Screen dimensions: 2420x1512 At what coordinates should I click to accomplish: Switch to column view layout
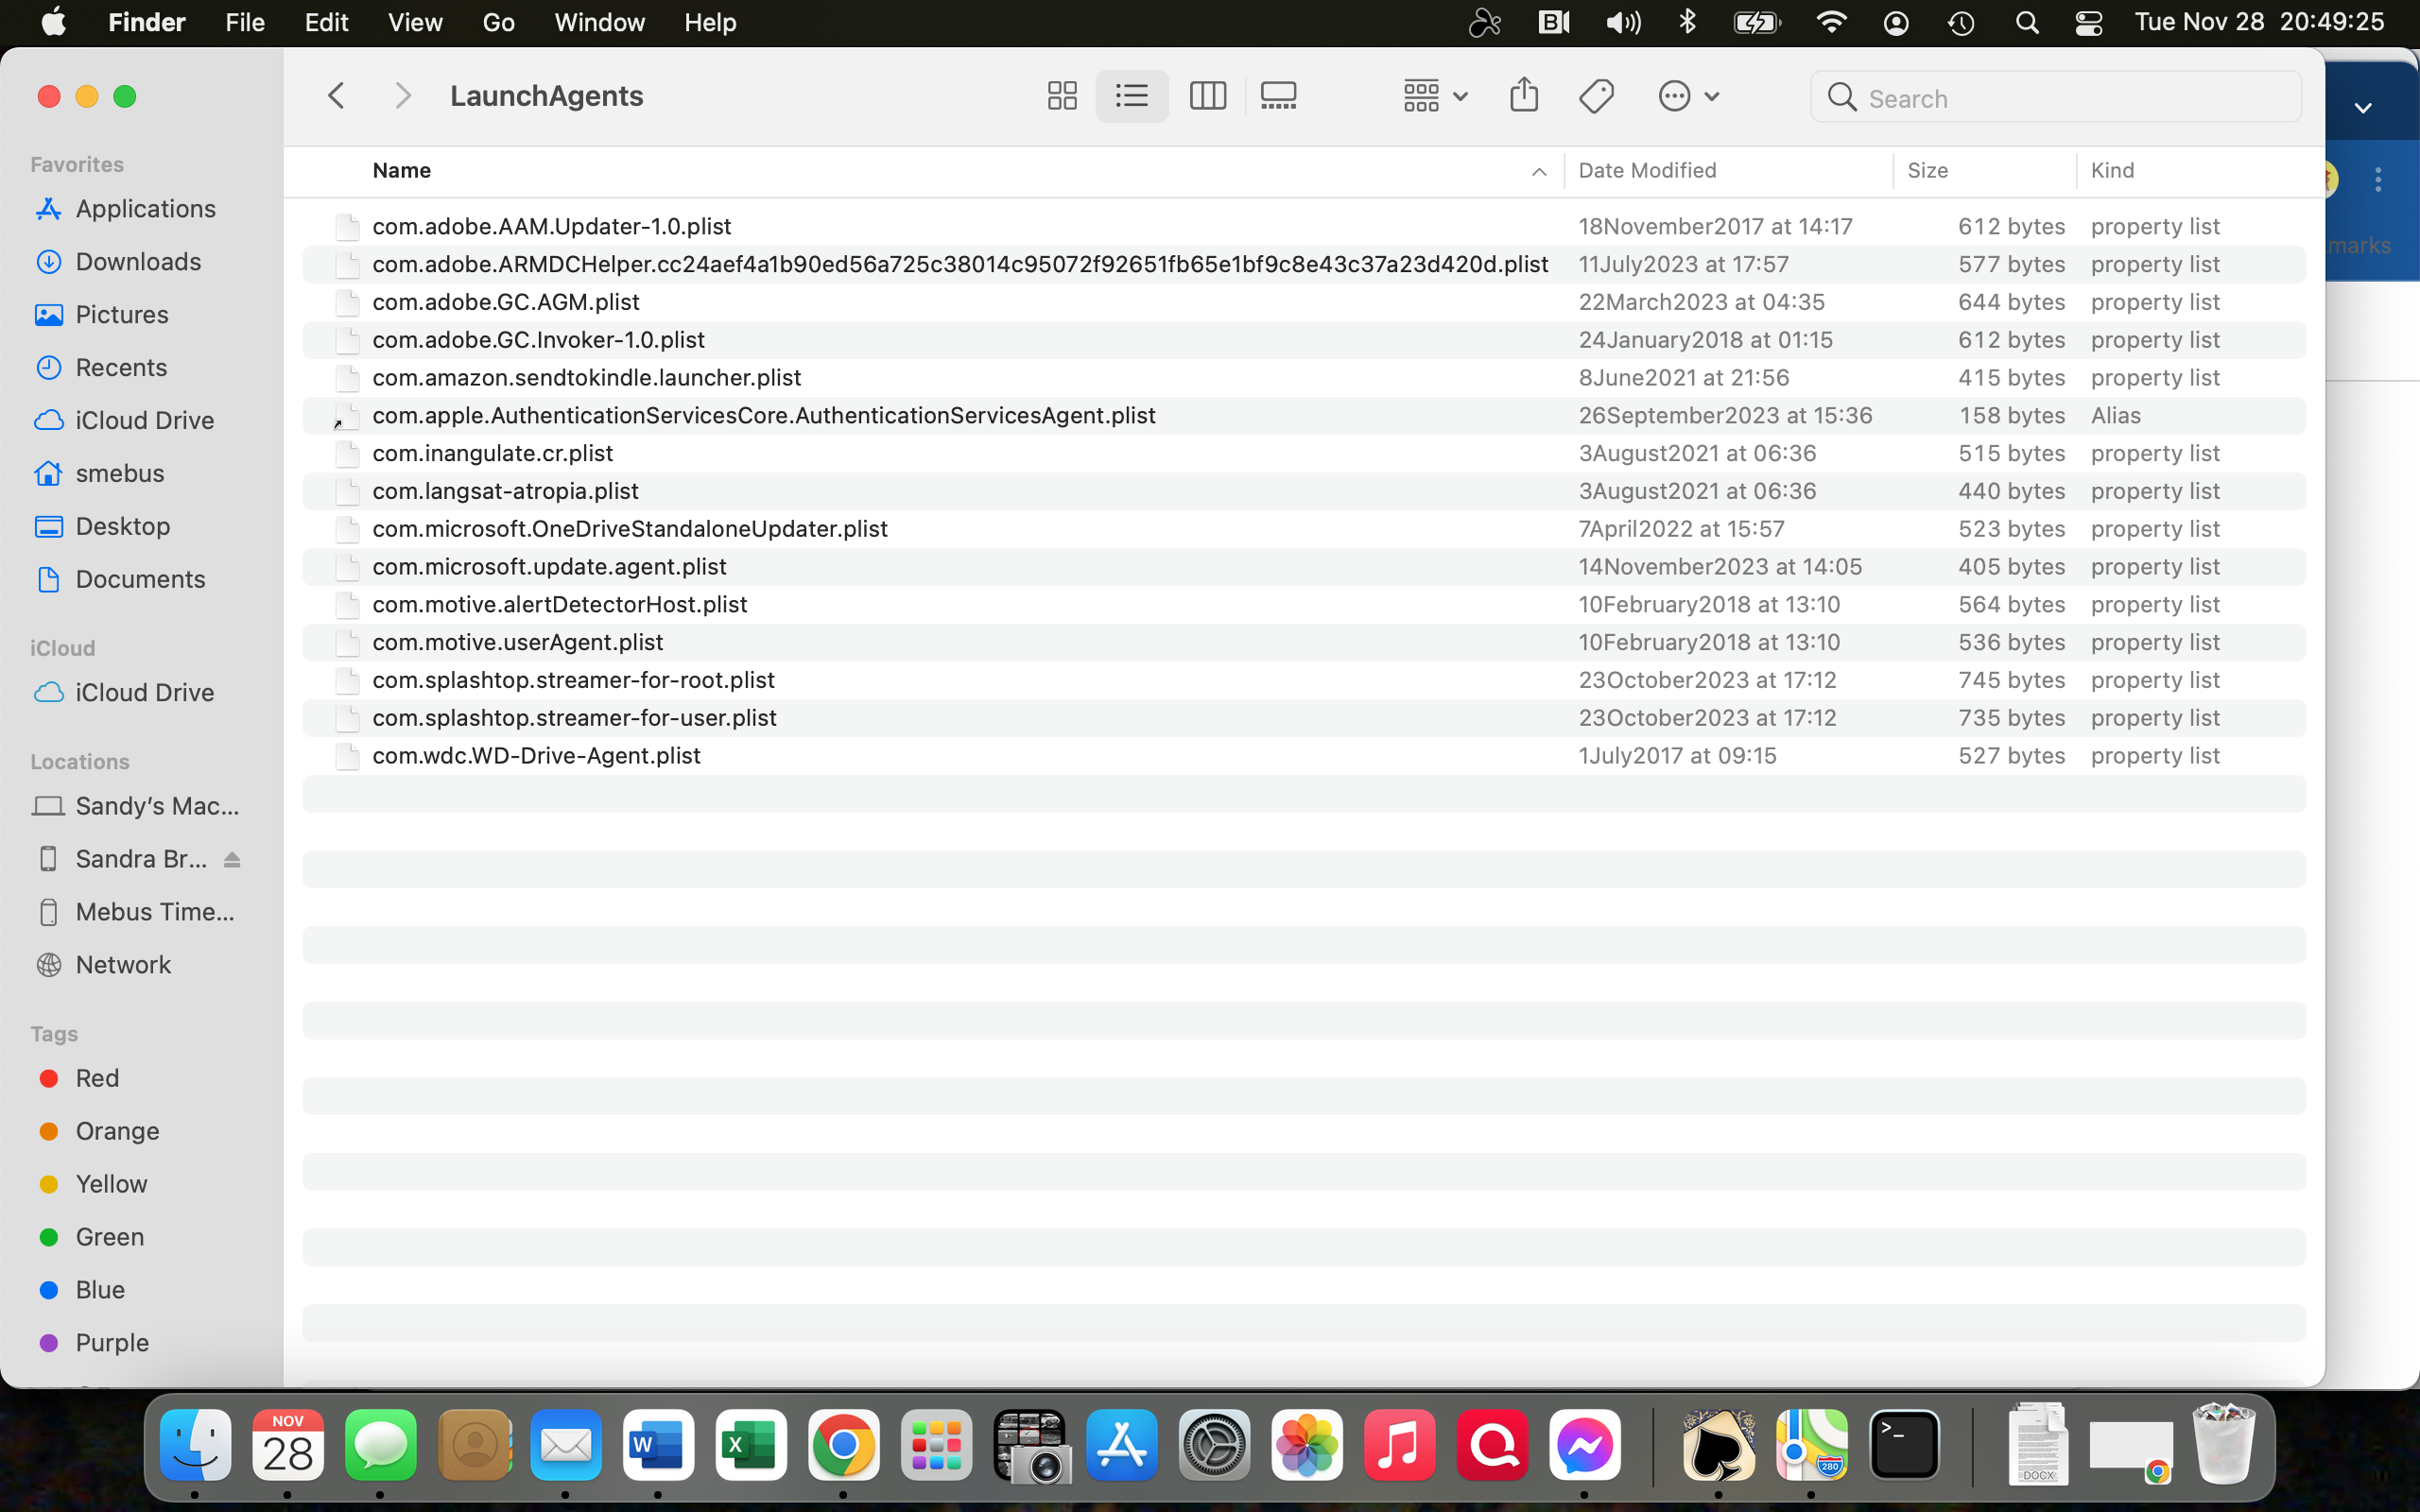pos(1207,96)
